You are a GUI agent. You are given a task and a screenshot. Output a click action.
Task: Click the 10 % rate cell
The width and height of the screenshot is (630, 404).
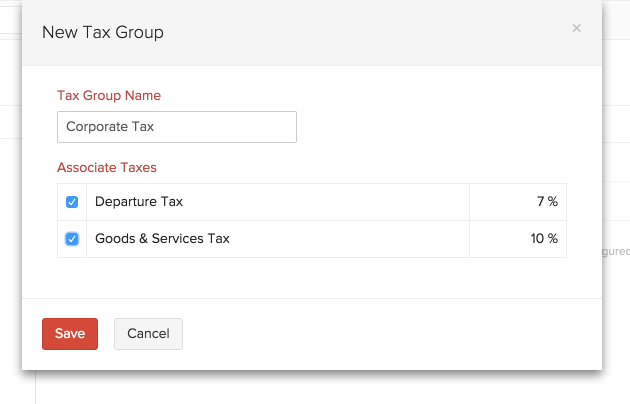tap(518, 239)
